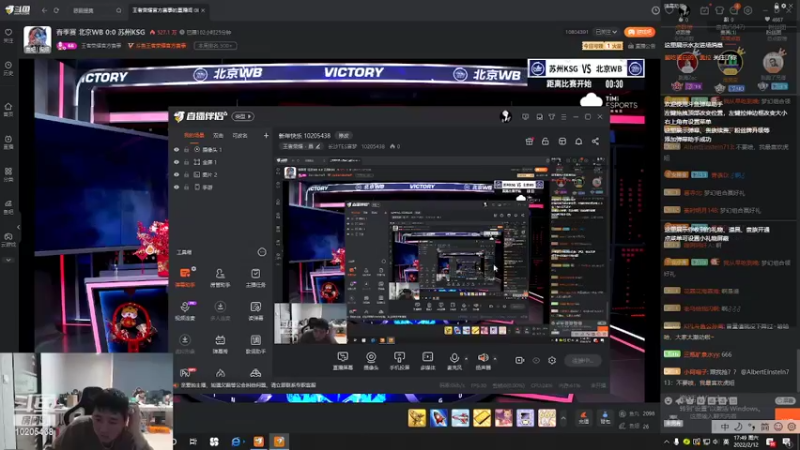Screen dimensions: 800x450
Task: Toggle lock on the 图片 2 source
Action: (x=186, y=174)
